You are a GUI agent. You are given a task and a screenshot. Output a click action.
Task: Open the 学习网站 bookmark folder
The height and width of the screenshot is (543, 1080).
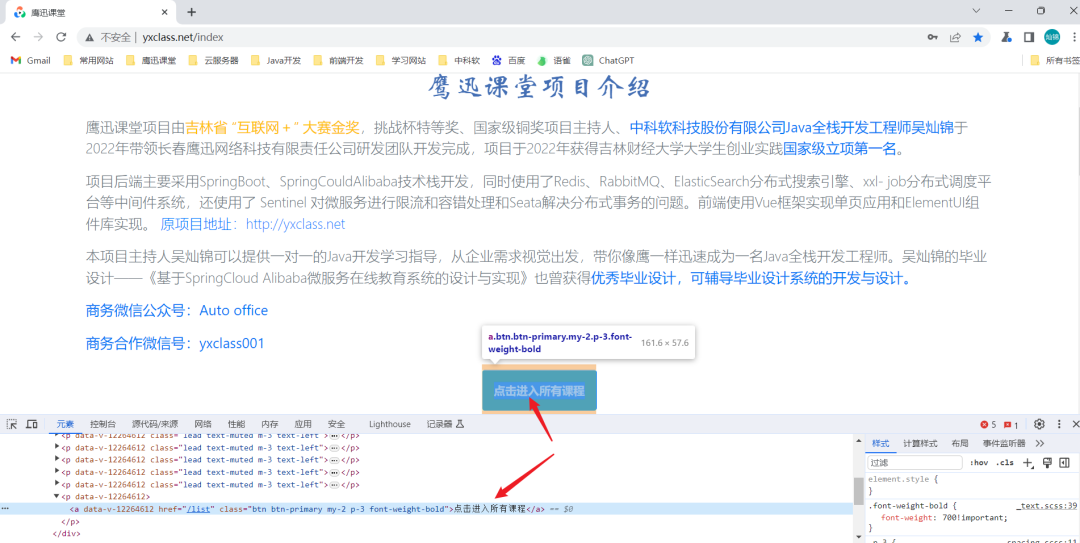[x=400, y=60]
